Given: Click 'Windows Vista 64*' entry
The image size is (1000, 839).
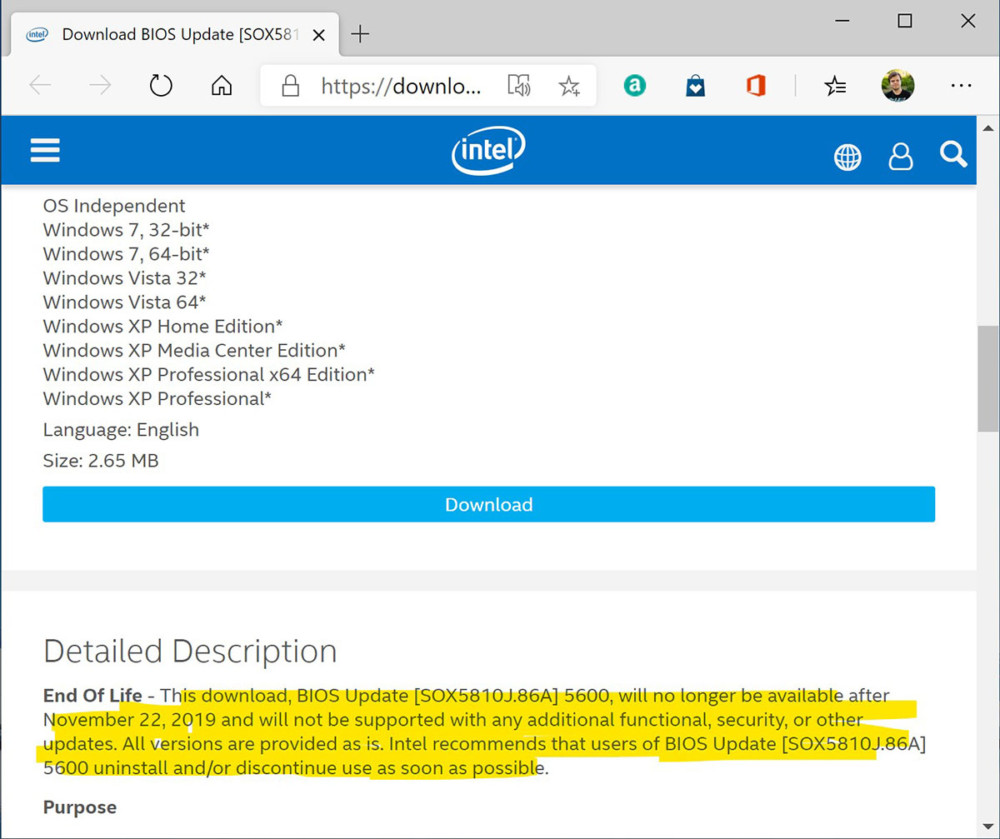Looking at the screenshot, I should [x=124, y=302].
